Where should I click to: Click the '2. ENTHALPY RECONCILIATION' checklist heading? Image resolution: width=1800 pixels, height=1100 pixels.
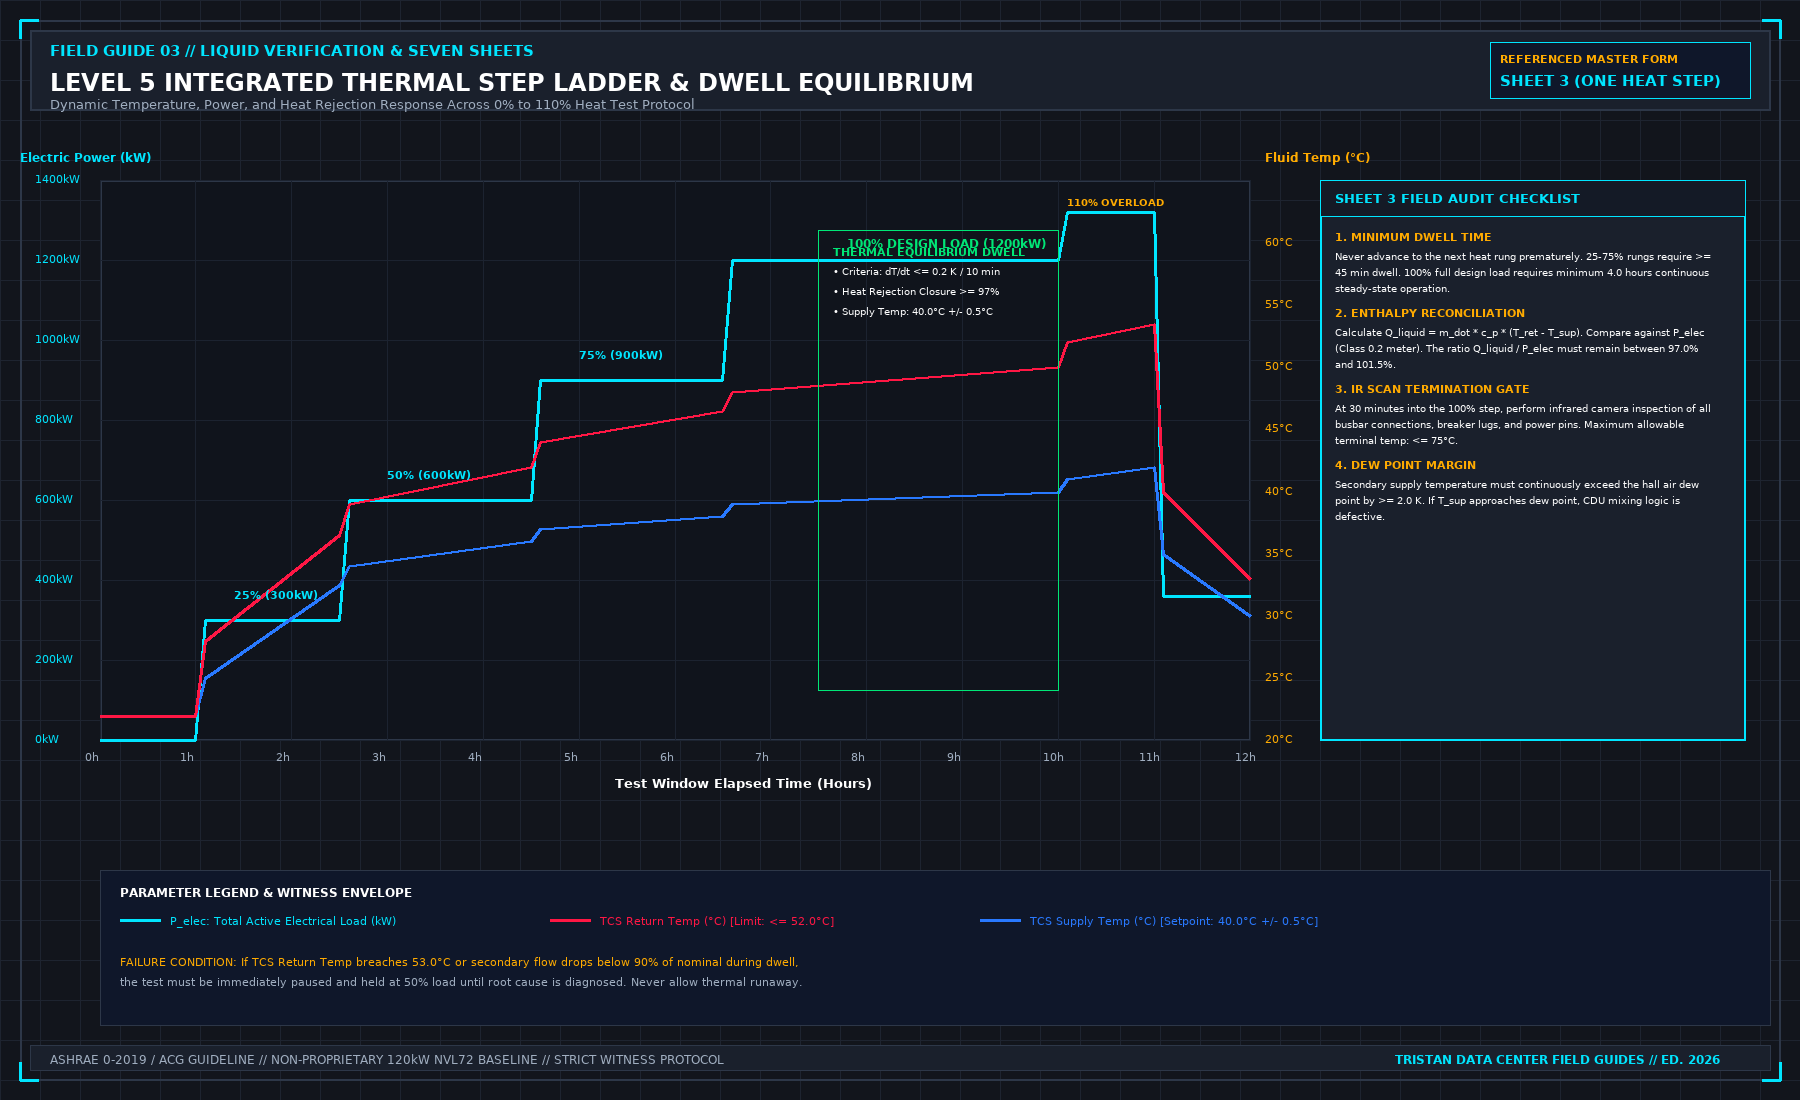tap(1430, 313)
